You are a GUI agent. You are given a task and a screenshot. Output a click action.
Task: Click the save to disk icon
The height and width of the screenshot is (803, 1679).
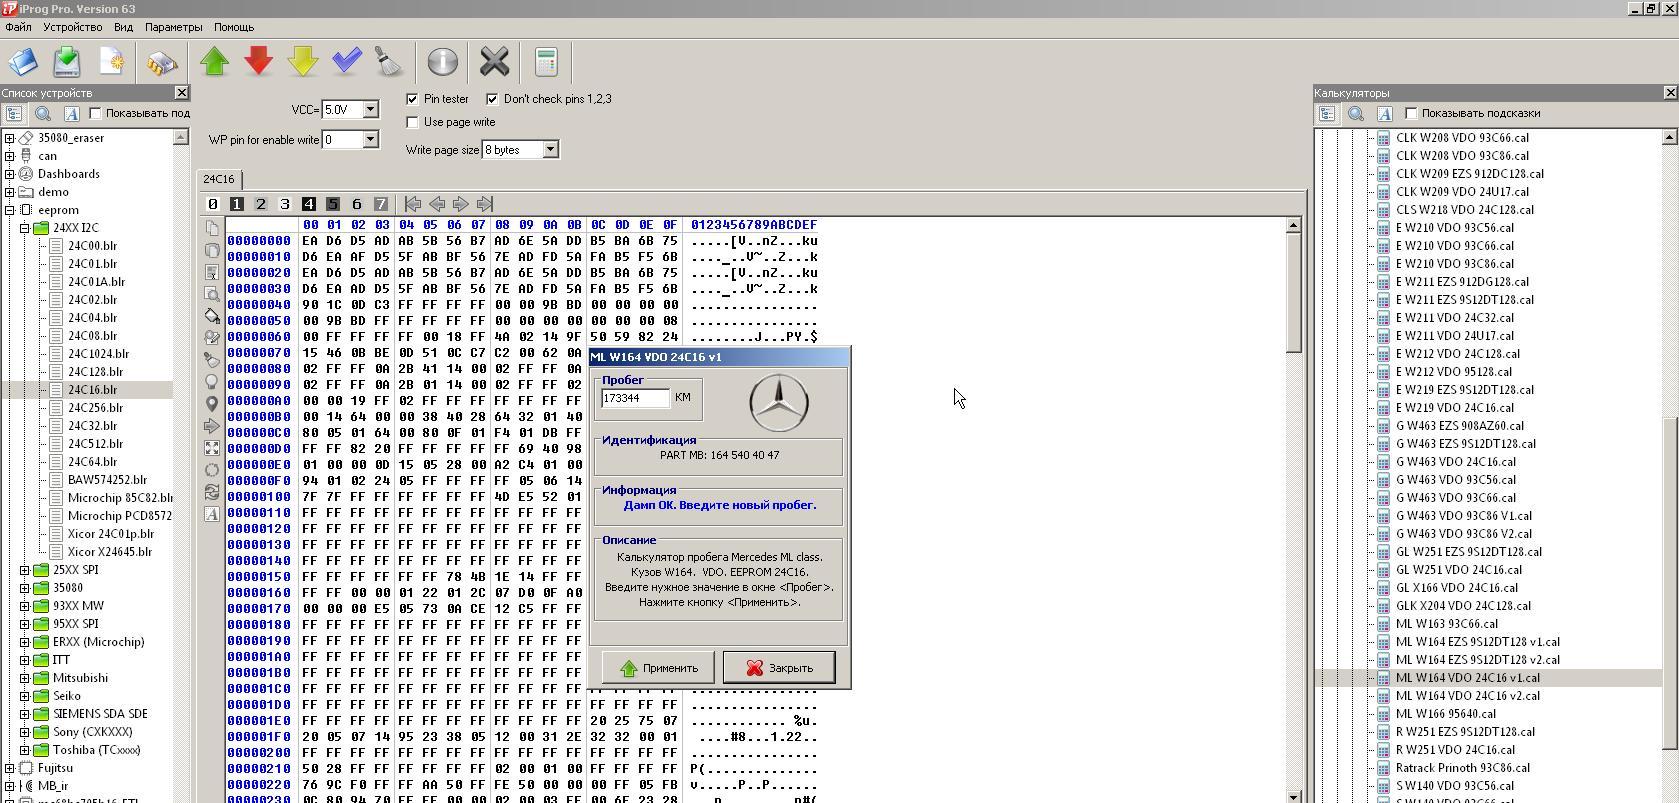pyautogui.click(x=67, y=62)
